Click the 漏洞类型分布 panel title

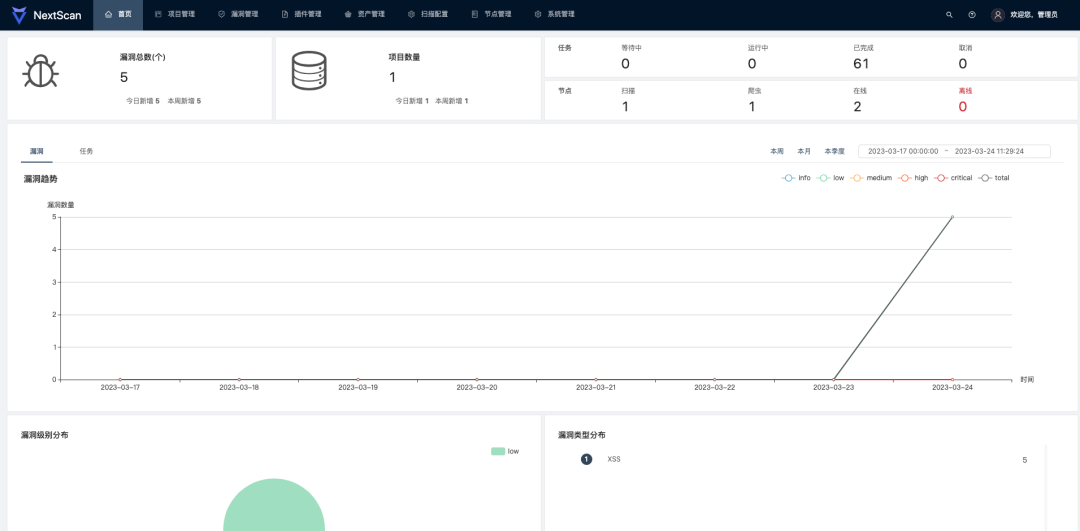click(582, 435)
